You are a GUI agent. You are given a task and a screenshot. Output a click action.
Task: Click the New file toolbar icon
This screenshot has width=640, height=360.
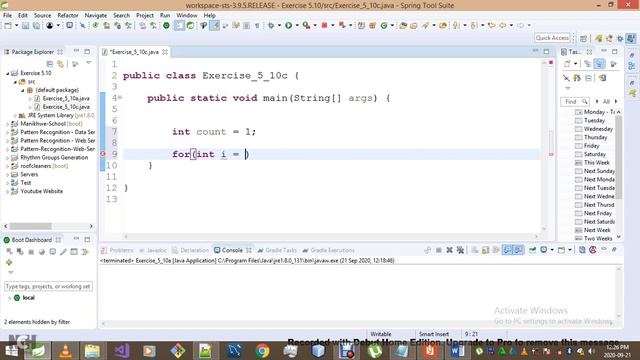(8, 26)
